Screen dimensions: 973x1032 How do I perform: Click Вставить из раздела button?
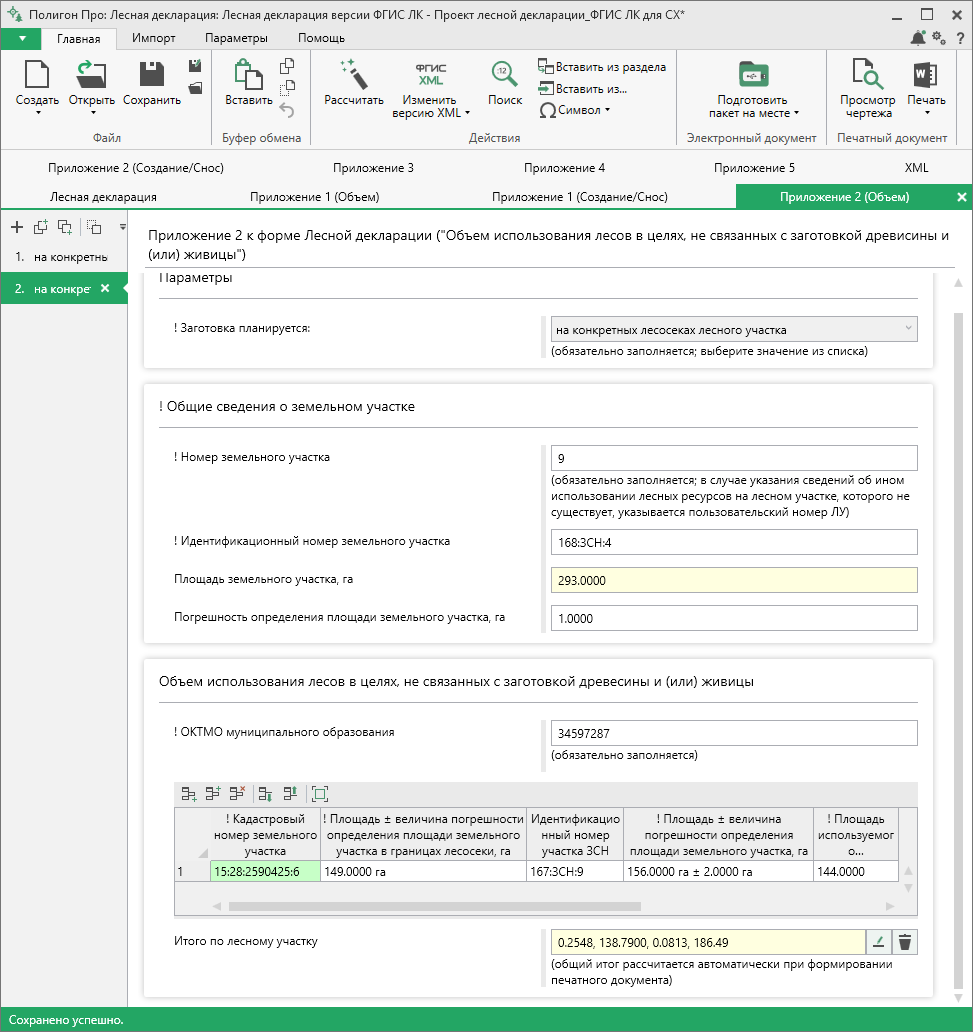602,66
